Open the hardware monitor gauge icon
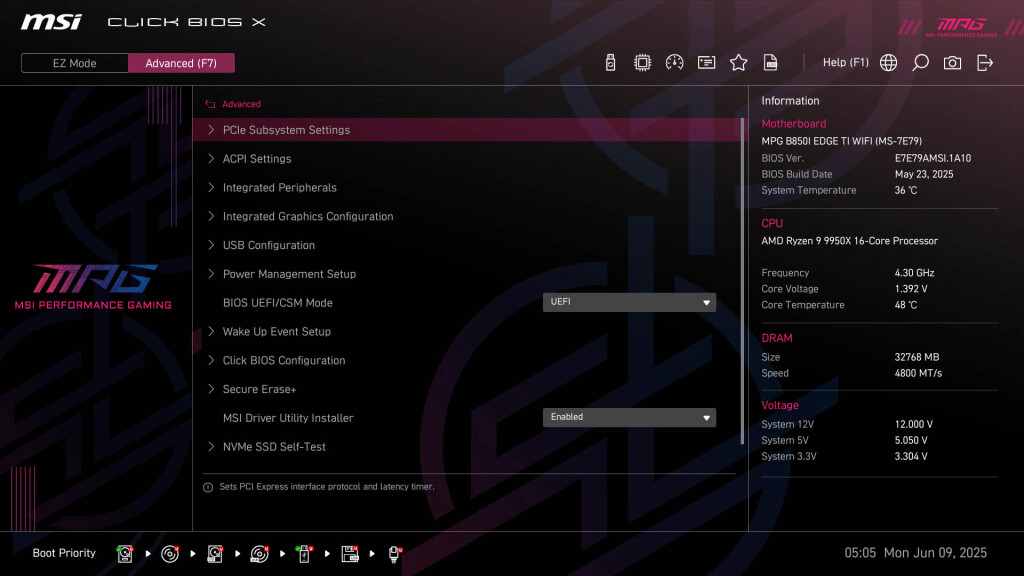 pyautogui.click(x=674, y=63)
